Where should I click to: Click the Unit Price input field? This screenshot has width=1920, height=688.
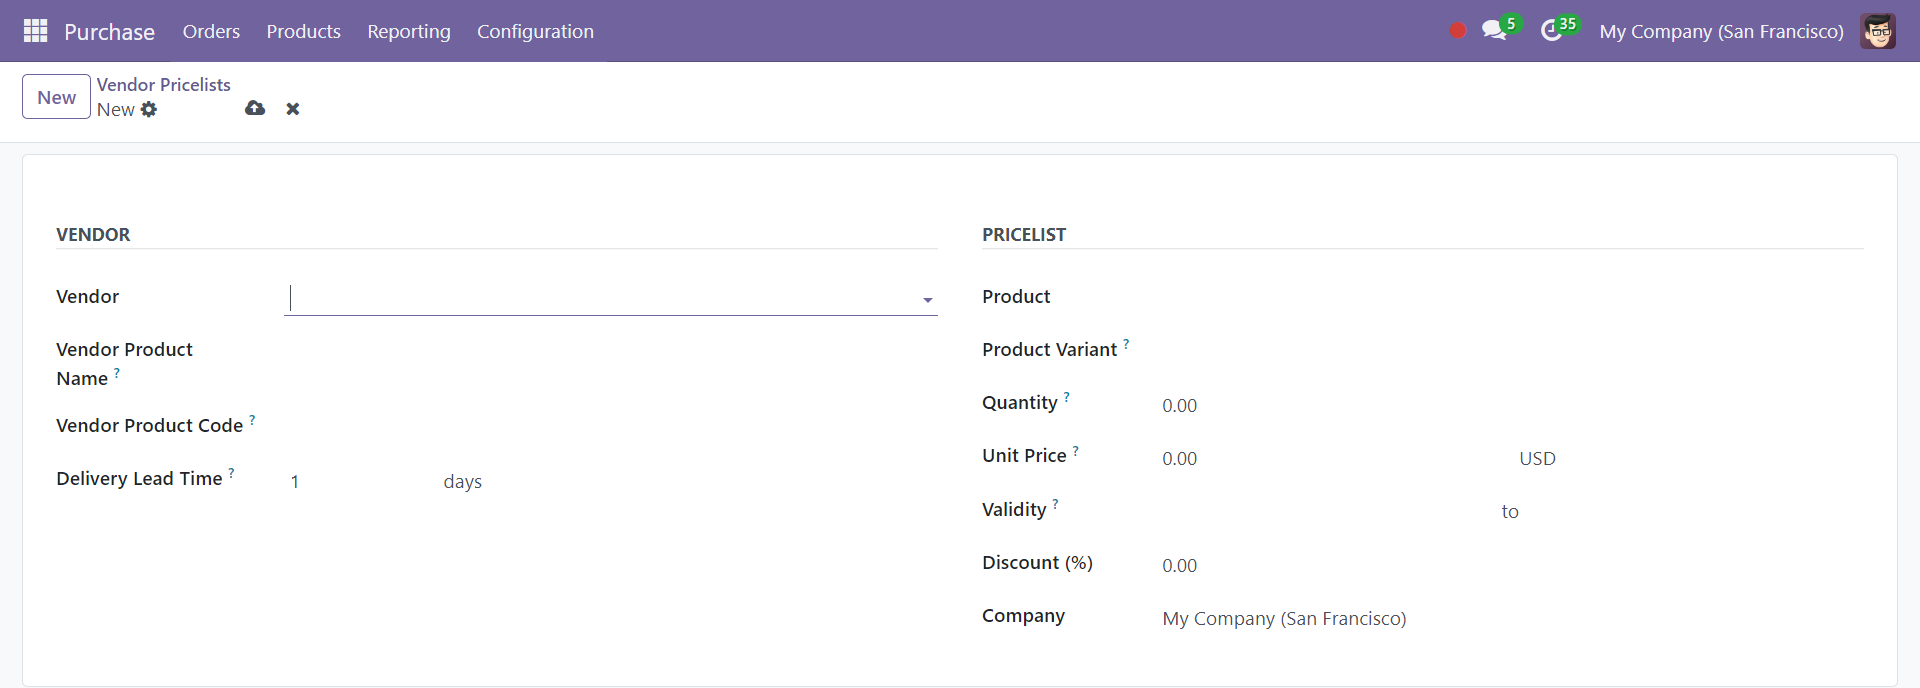click(x=1330, y=459)
